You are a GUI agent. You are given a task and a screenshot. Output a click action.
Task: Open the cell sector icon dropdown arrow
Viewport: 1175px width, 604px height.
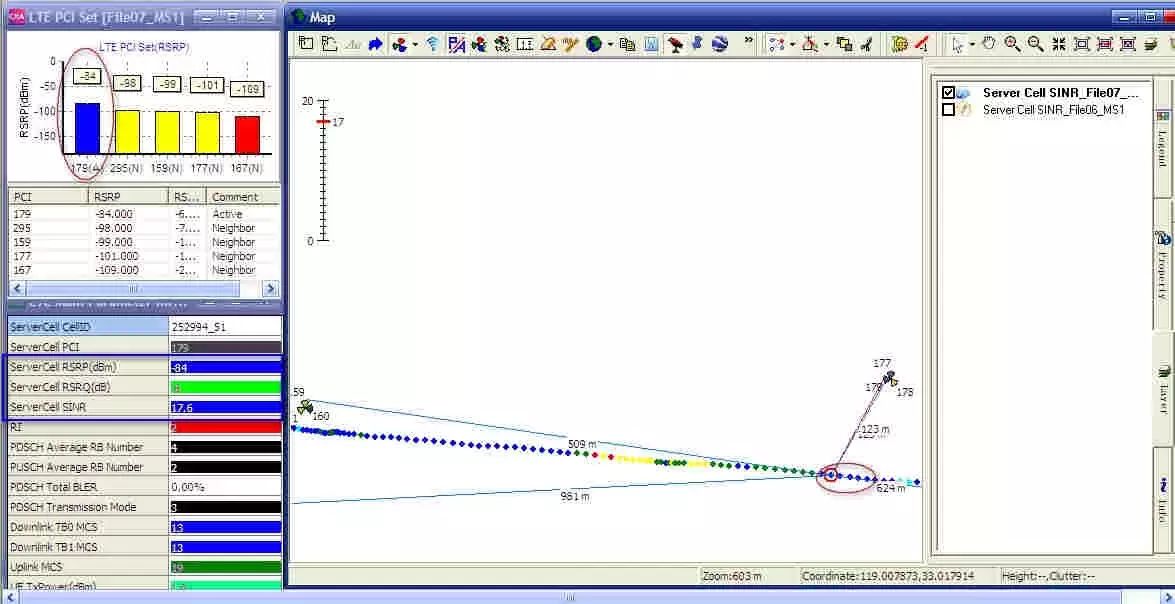(415, 44)
